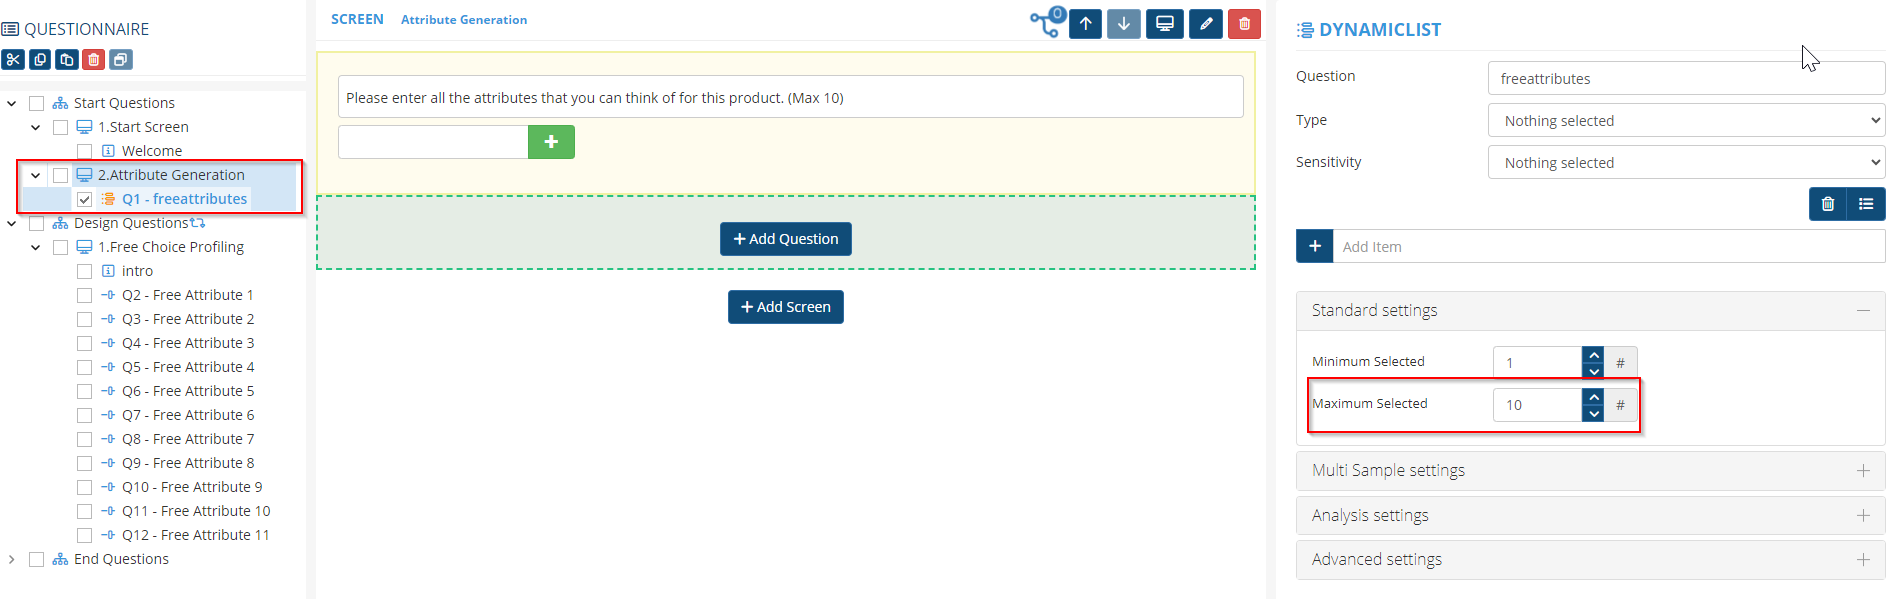
Task: Click the monitor preview screen icon
Action: click(x=1165, y=24)
